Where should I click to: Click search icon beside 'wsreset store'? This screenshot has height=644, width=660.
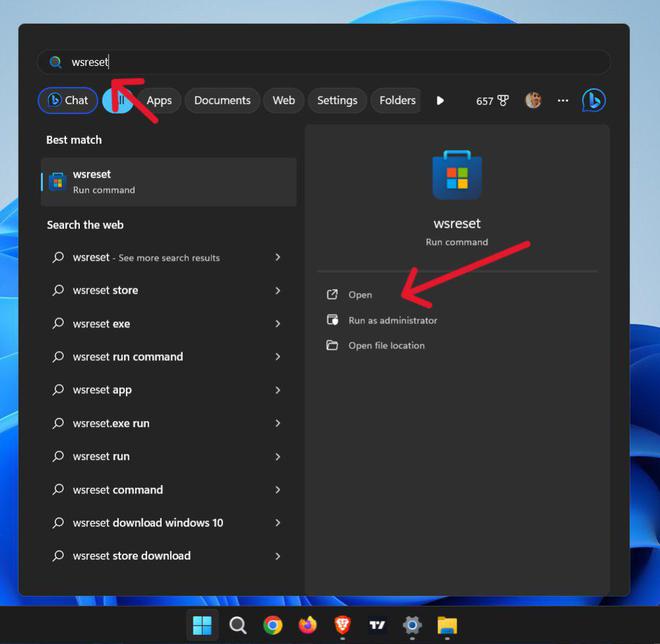[x=58, y=290]
